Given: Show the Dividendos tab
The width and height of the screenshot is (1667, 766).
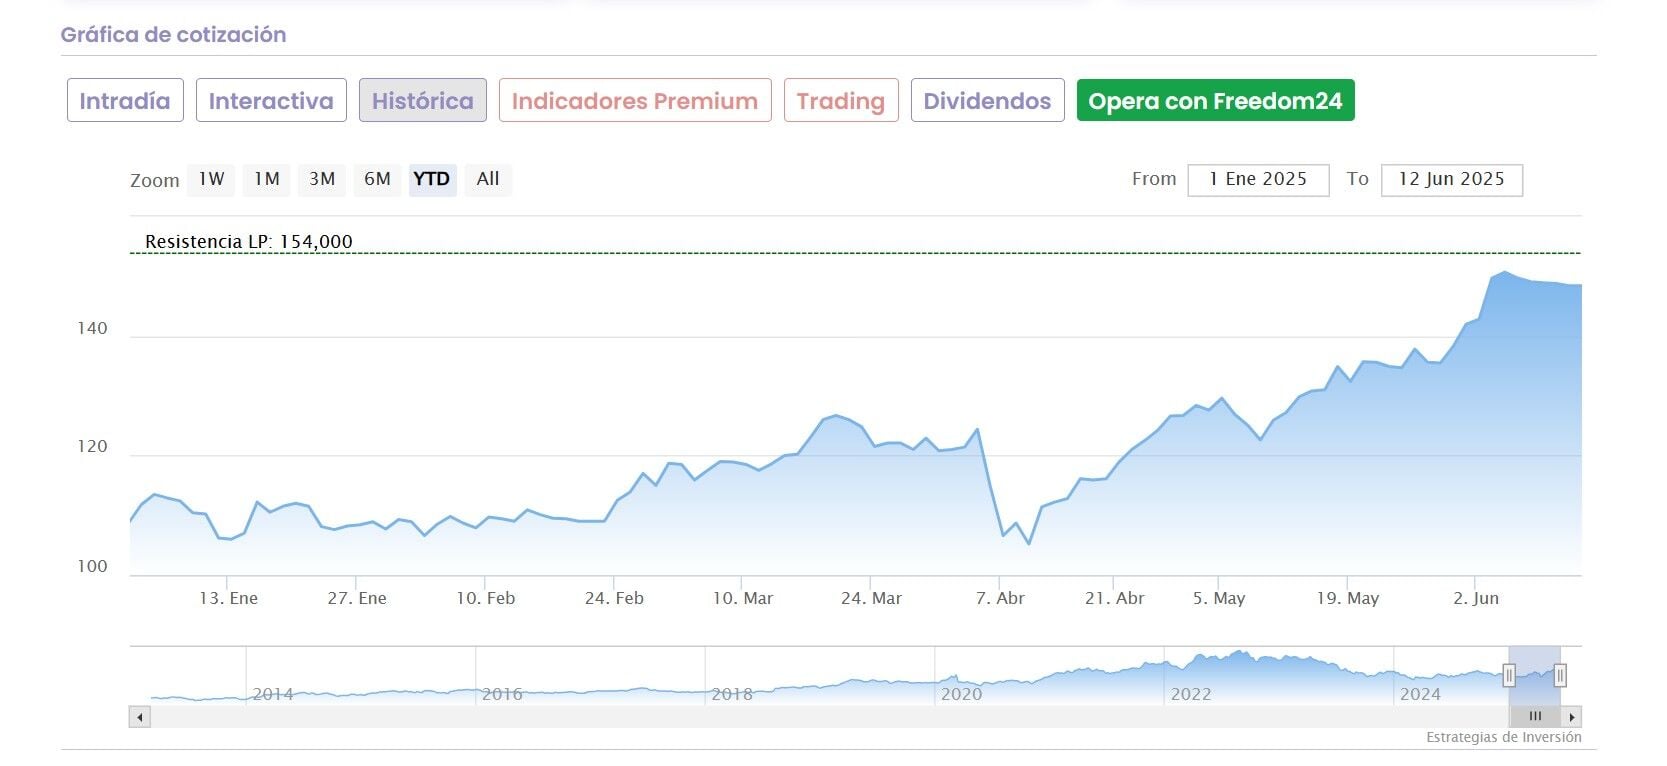Looking at the screenshot, I should (x=987, y=101).
